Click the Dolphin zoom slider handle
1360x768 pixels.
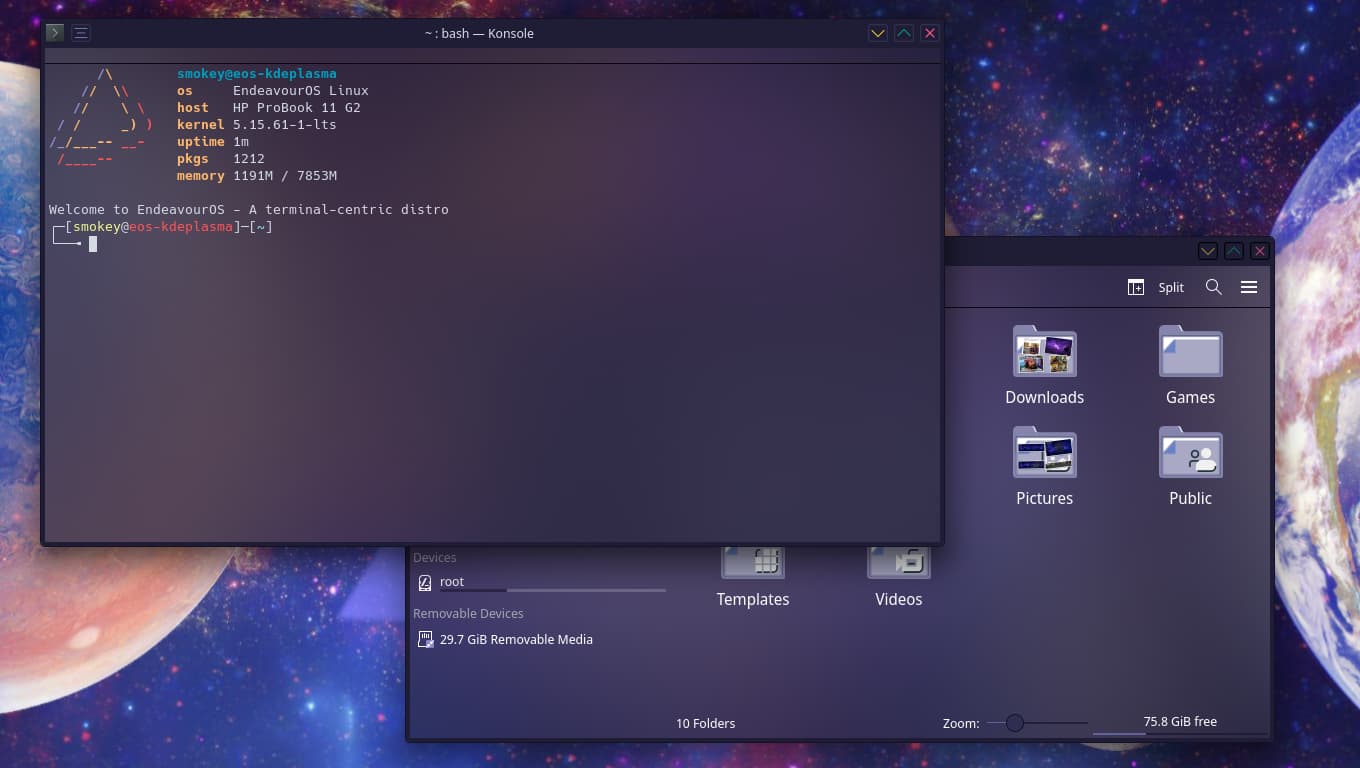click(1015, 723)
